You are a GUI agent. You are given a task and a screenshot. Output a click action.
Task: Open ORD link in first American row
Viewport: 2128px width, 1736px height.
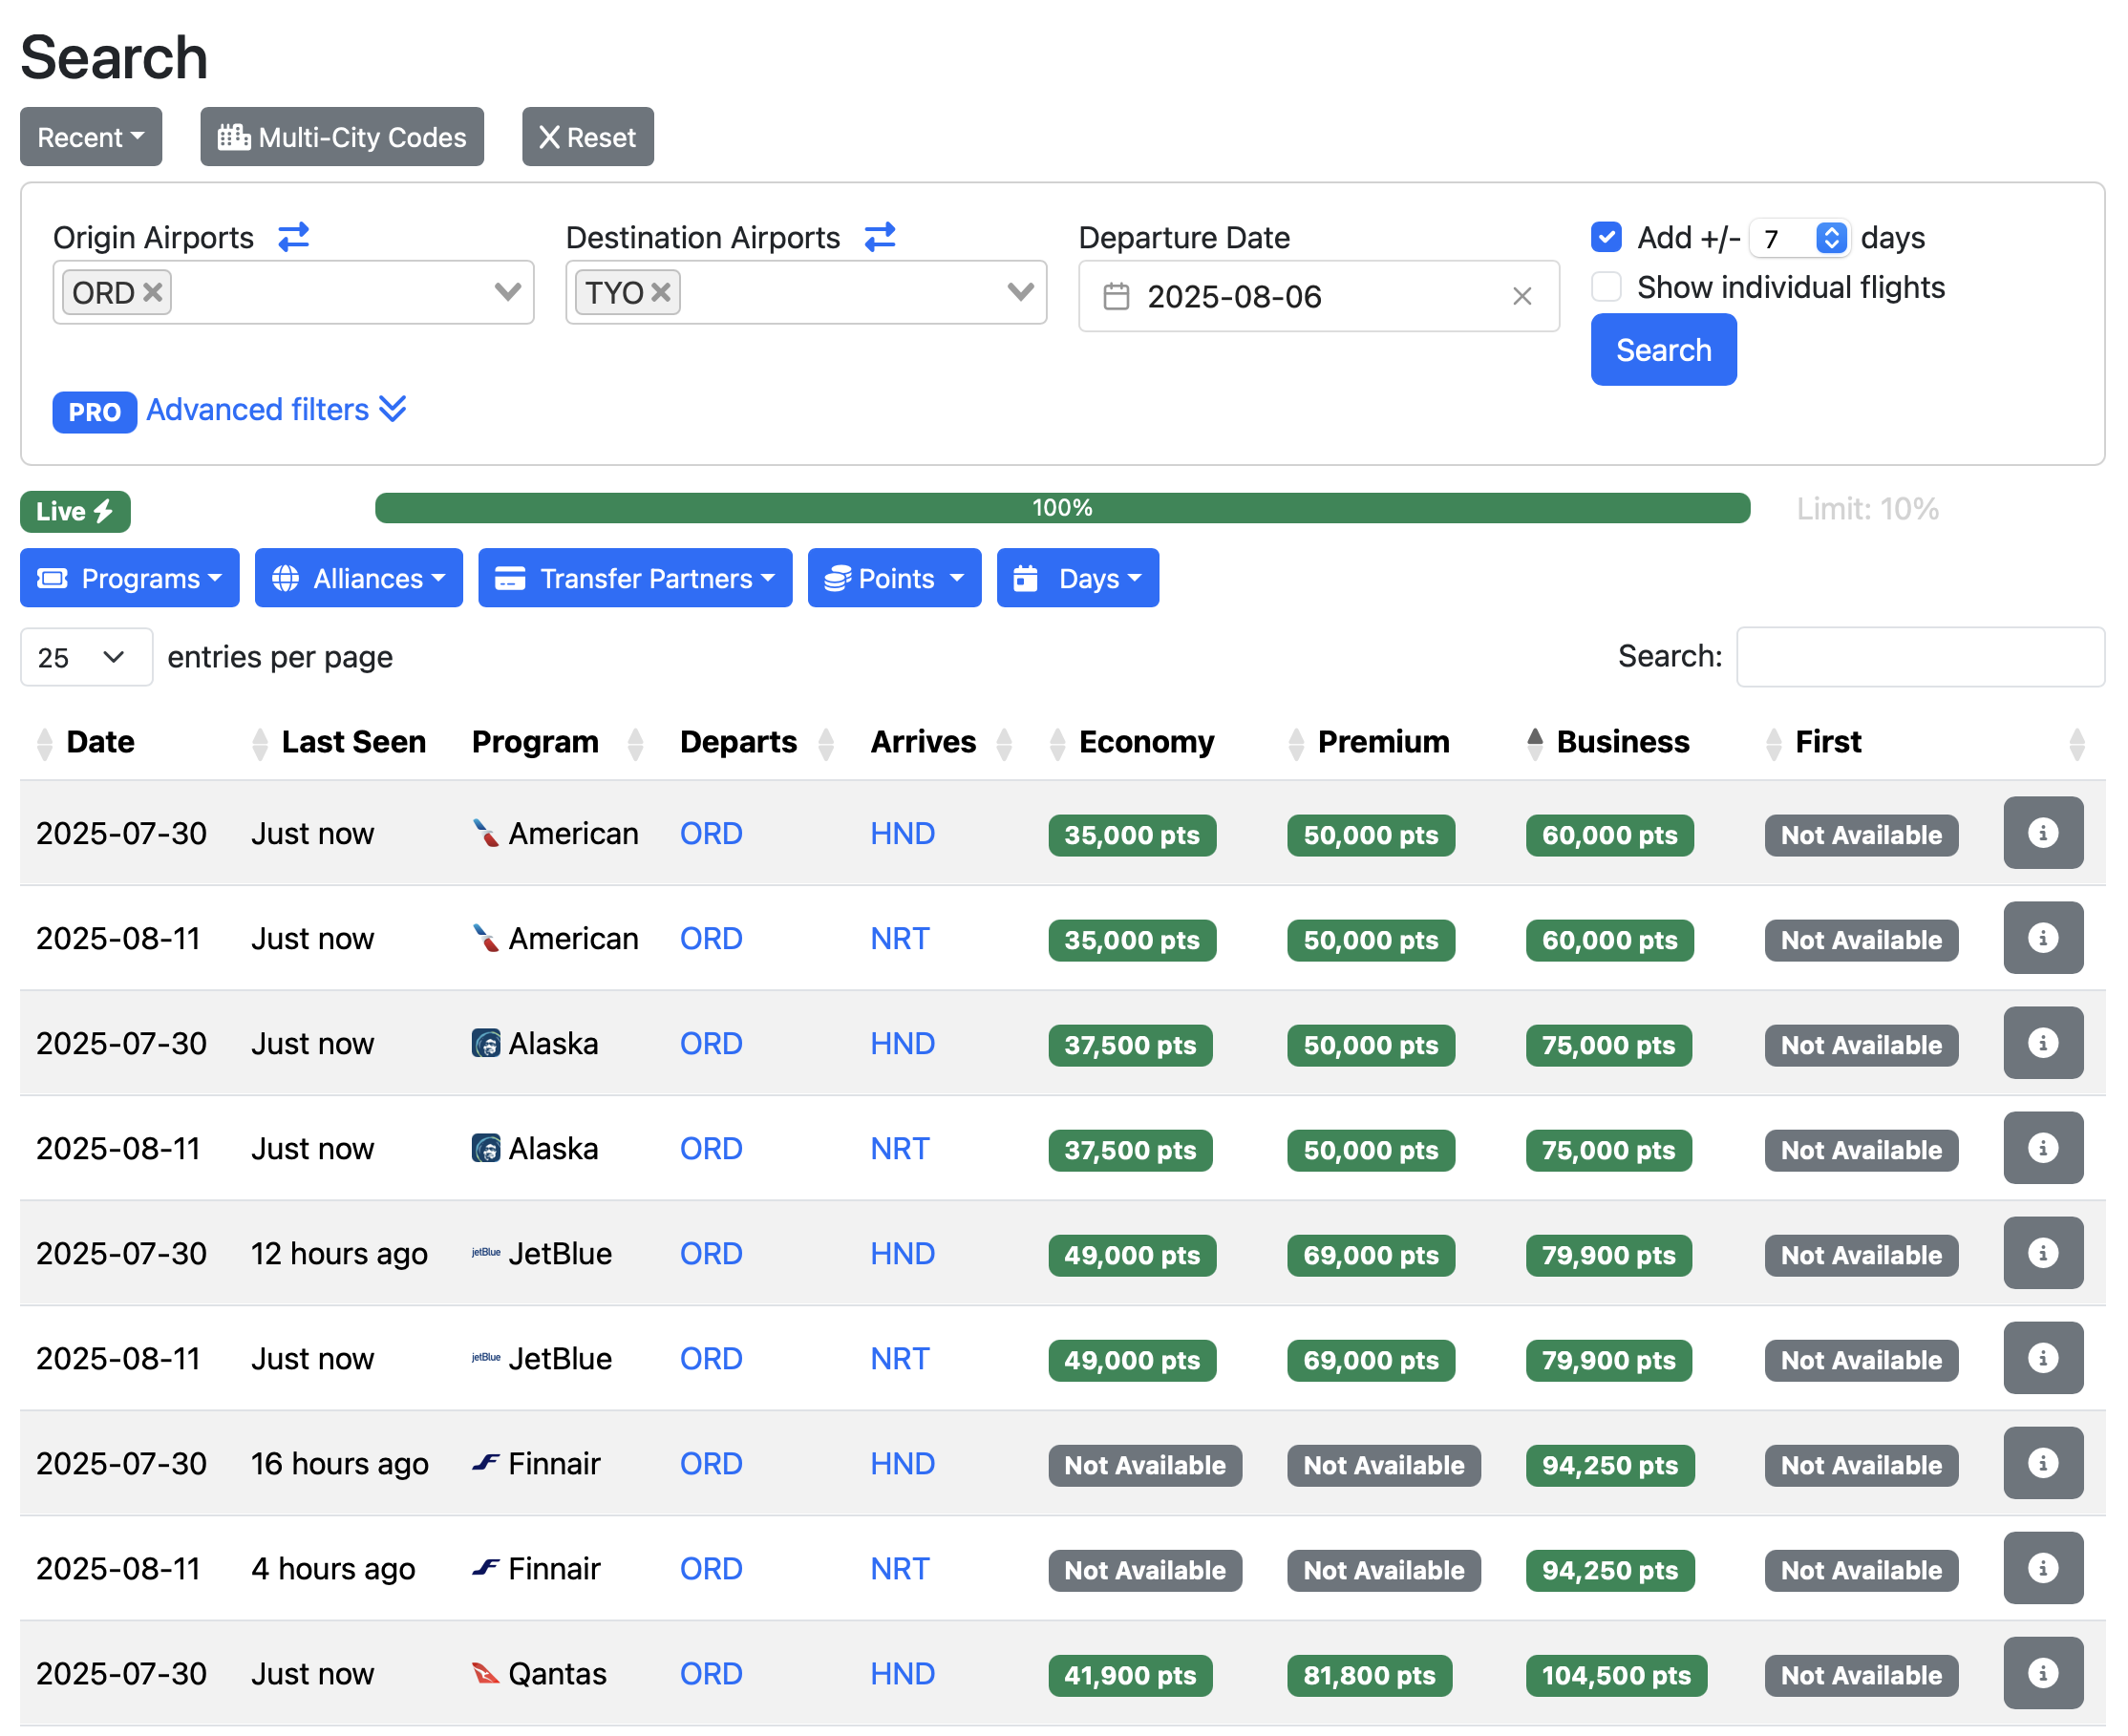(x=711, y=834)
